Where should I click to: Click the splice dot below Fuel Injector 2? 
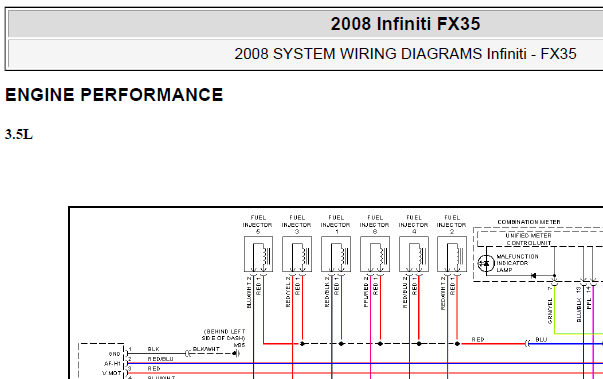[457, 344]
